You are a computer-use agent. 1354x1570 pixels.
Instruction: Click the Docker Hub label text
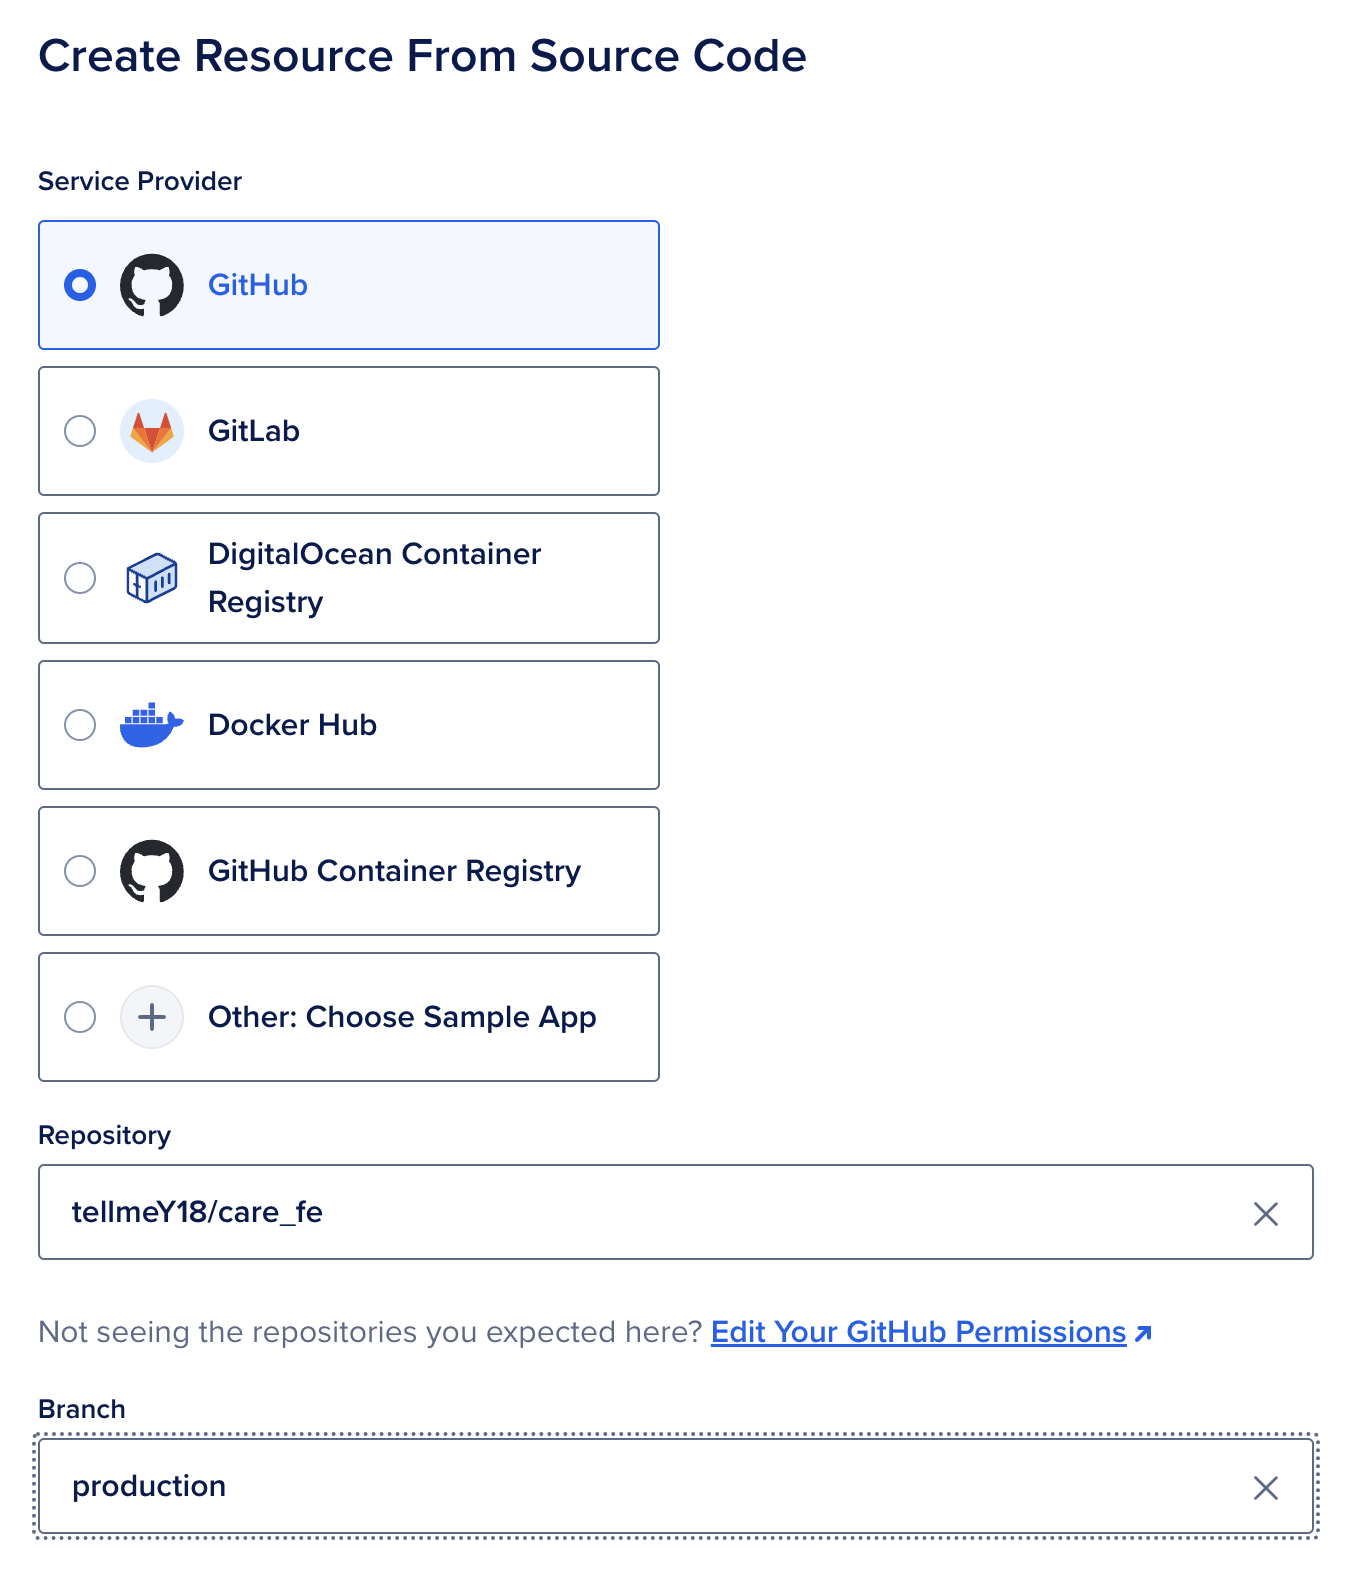click(292, 725)
